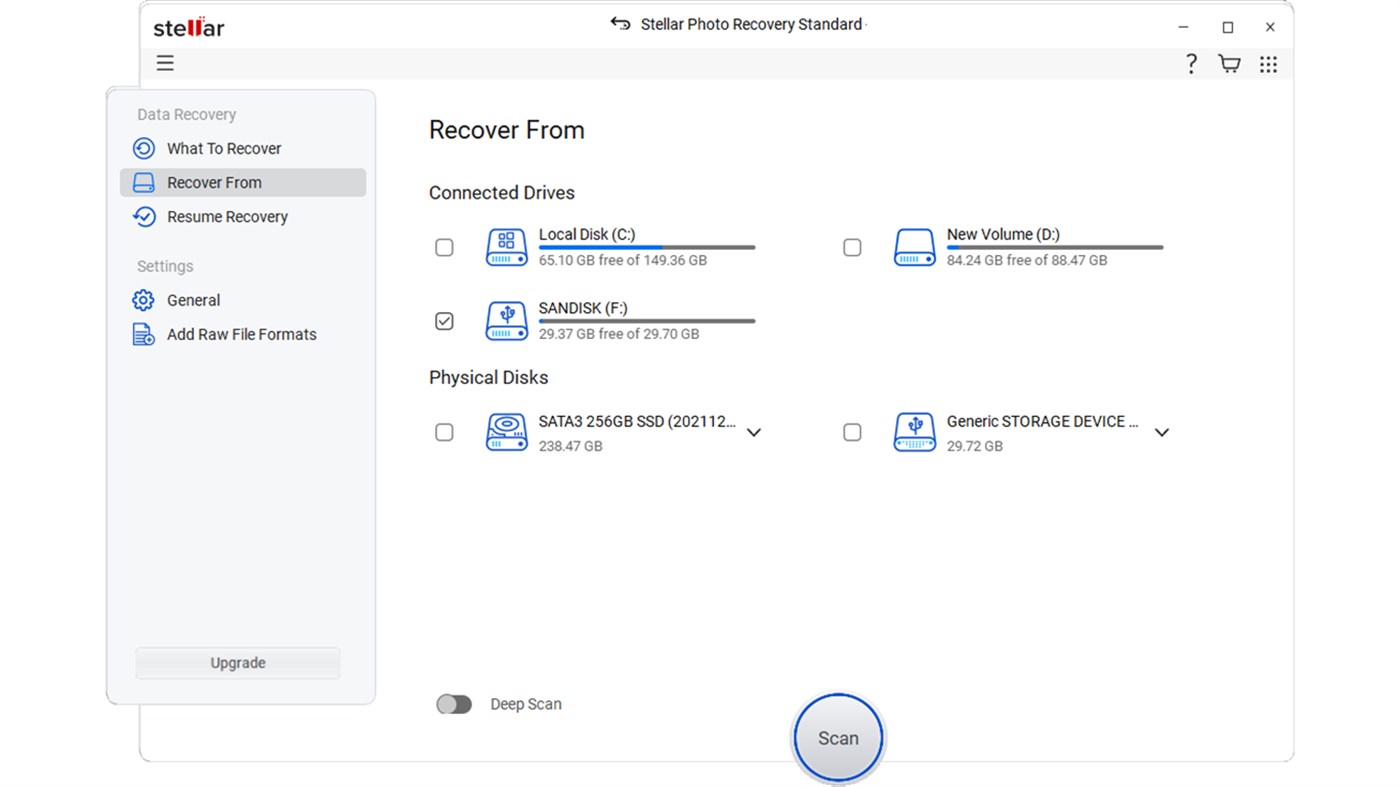1399x787 pixels.
Task: Check the Local Disk (C:) checkbox
Action: click(x=444, y=247)
